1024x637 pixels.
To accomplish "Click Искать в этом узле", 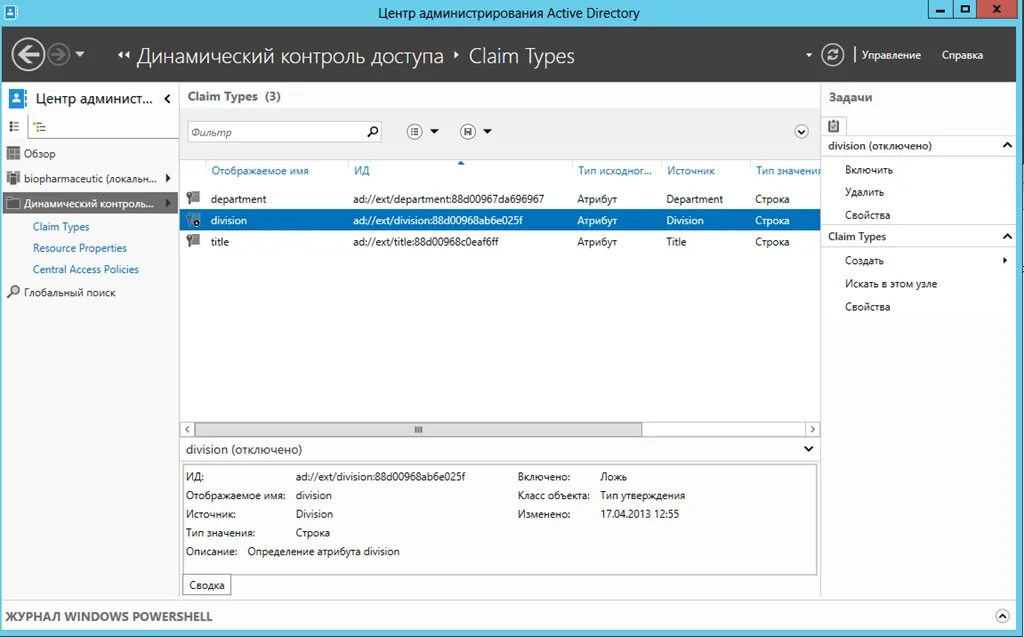I will pos(891,284).
